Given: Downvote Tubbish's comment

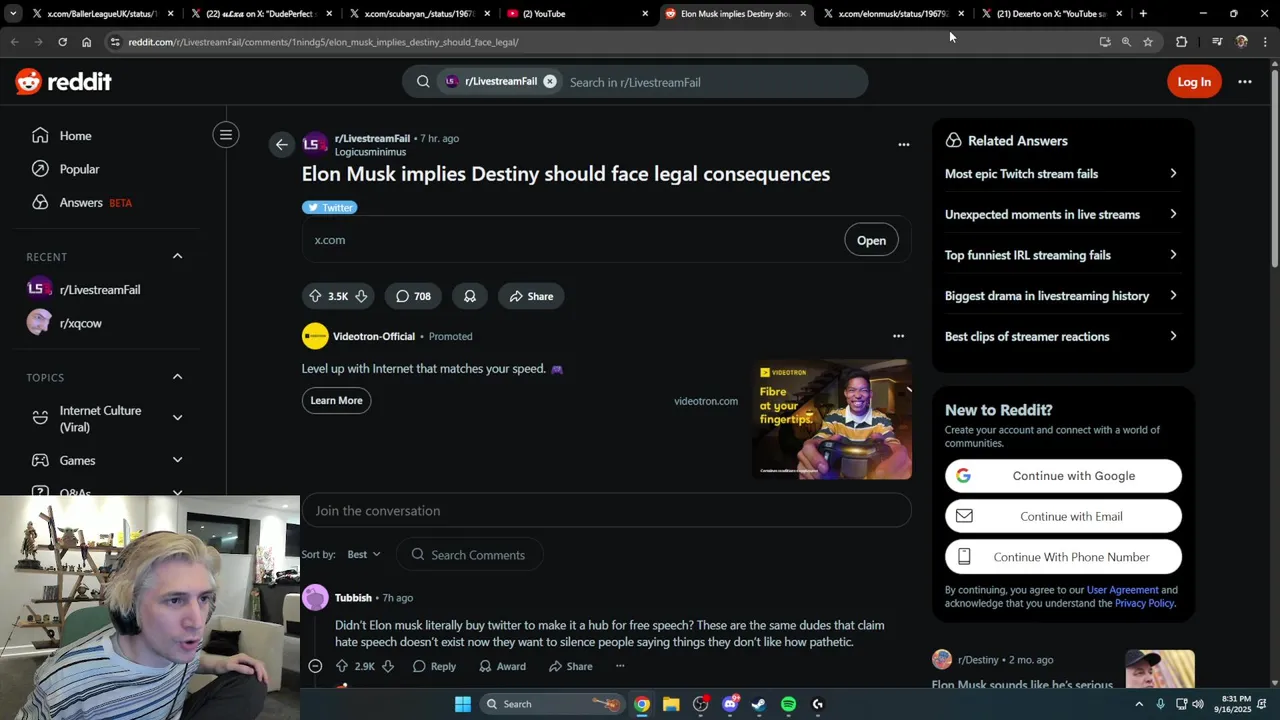Looking at the screenshot, I should [388, 666].
